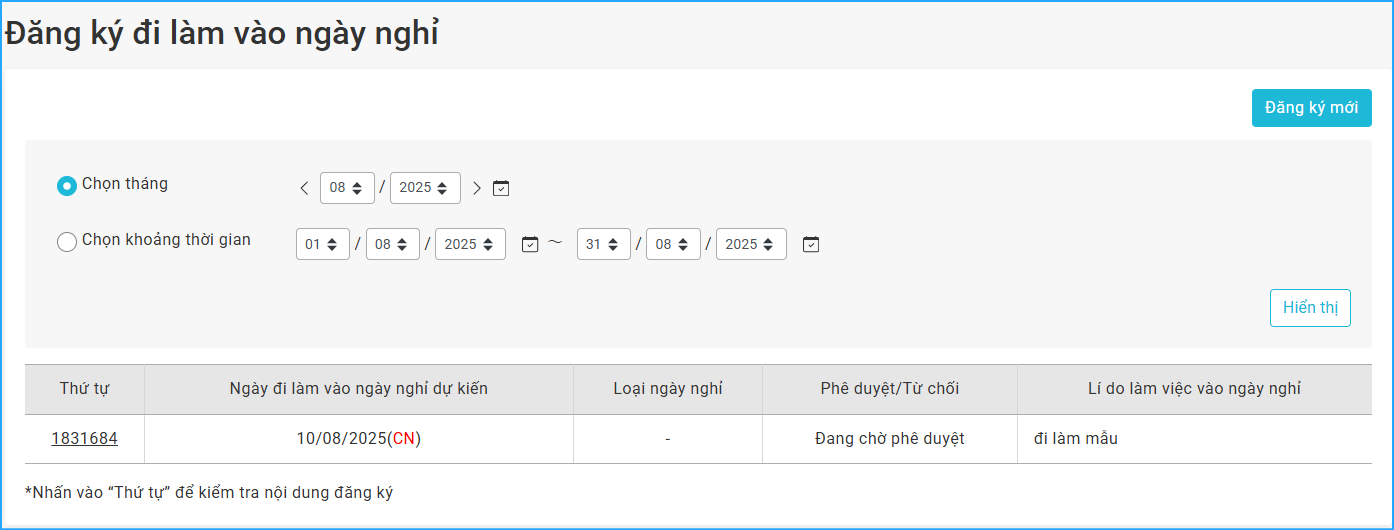1394x530 pixels.
Task: Click the date cell 10/08/2025(CN)
Action: [x=358, y=439]
